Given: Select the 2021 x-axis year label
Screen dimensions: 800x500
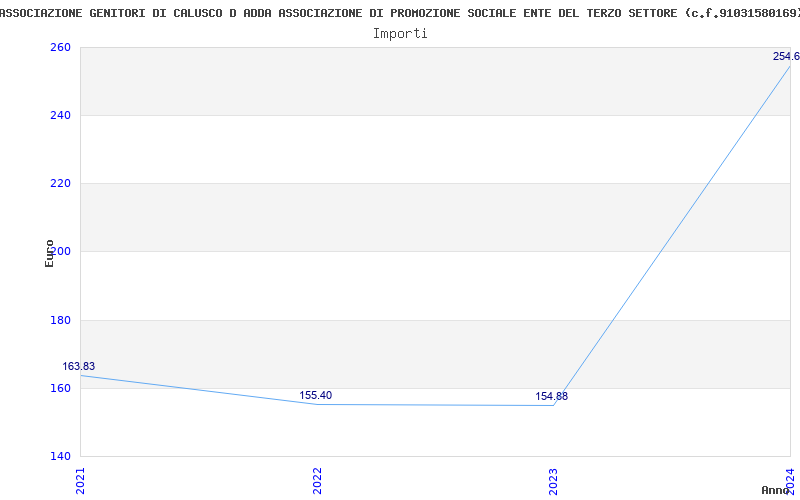Looking at the screenshot, I should [81, 481].
